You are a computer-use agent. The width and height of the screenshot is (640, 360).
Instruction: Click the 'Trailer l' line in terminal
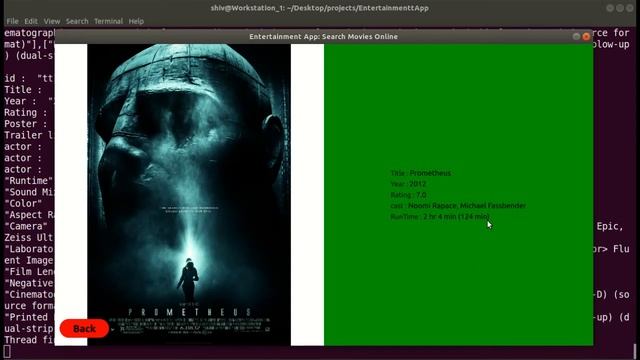(x=29, y=135)
